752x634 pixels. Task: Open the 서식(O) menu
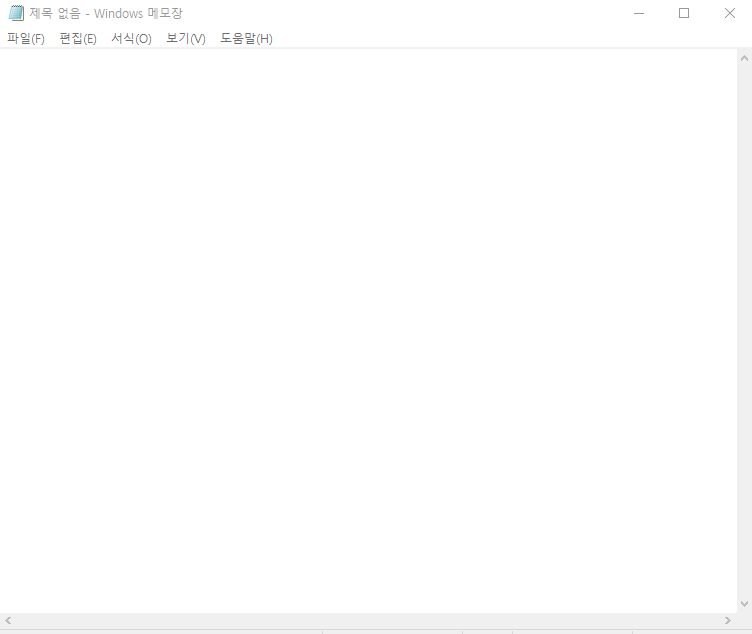coord(131,38)
